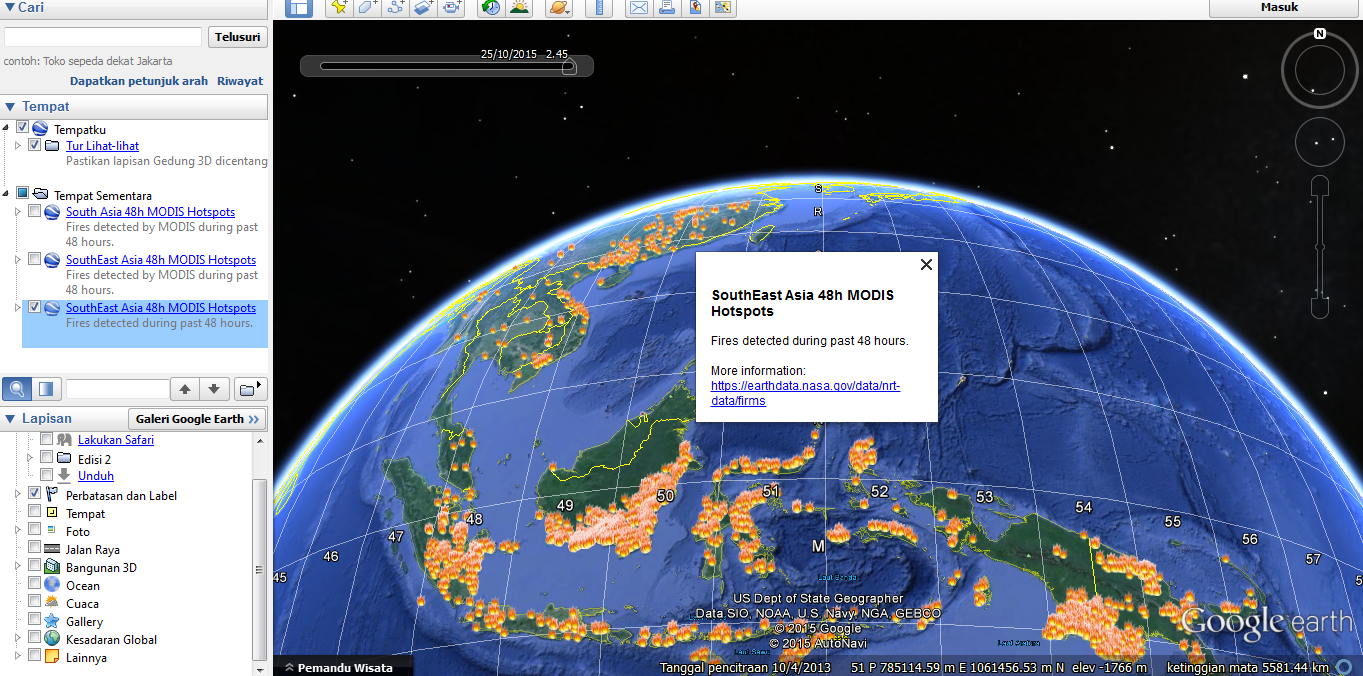Screen dimensions: 1363x676
Task: Click the print icon in toolbar
Action: 666,8
